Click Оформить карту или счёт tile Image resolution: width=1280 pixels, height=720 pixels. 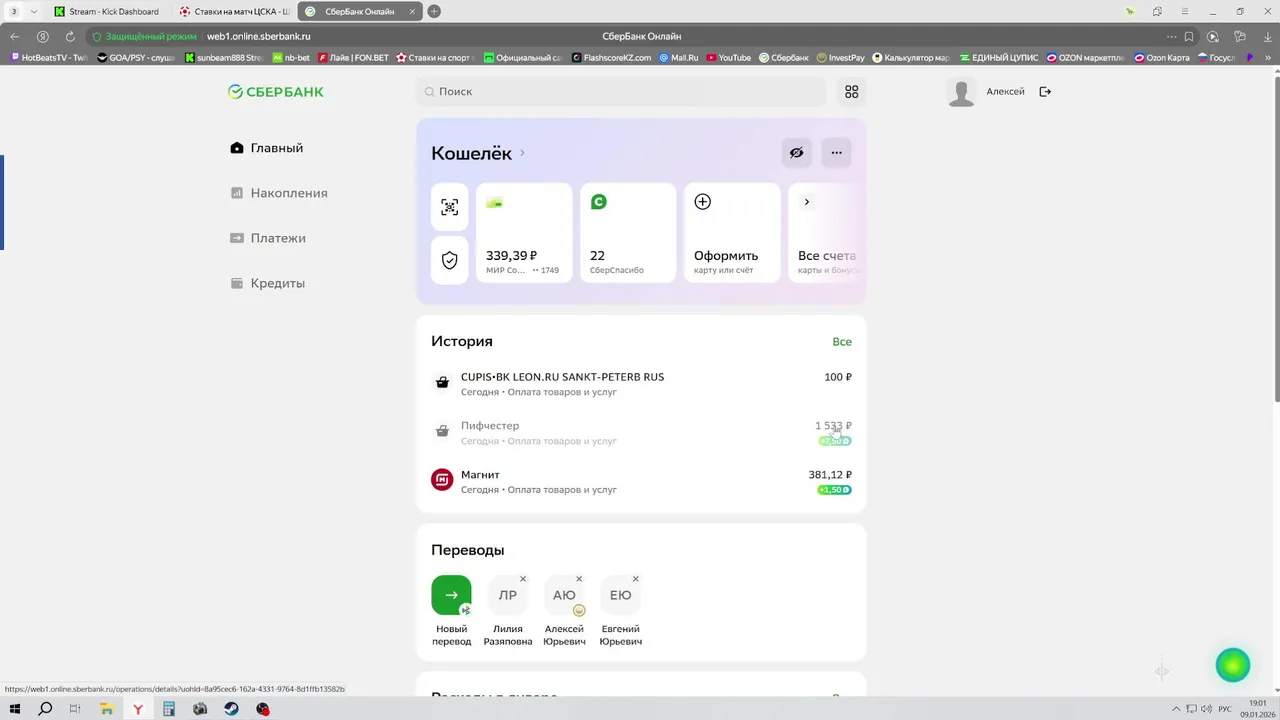click(x=732, y=233)
